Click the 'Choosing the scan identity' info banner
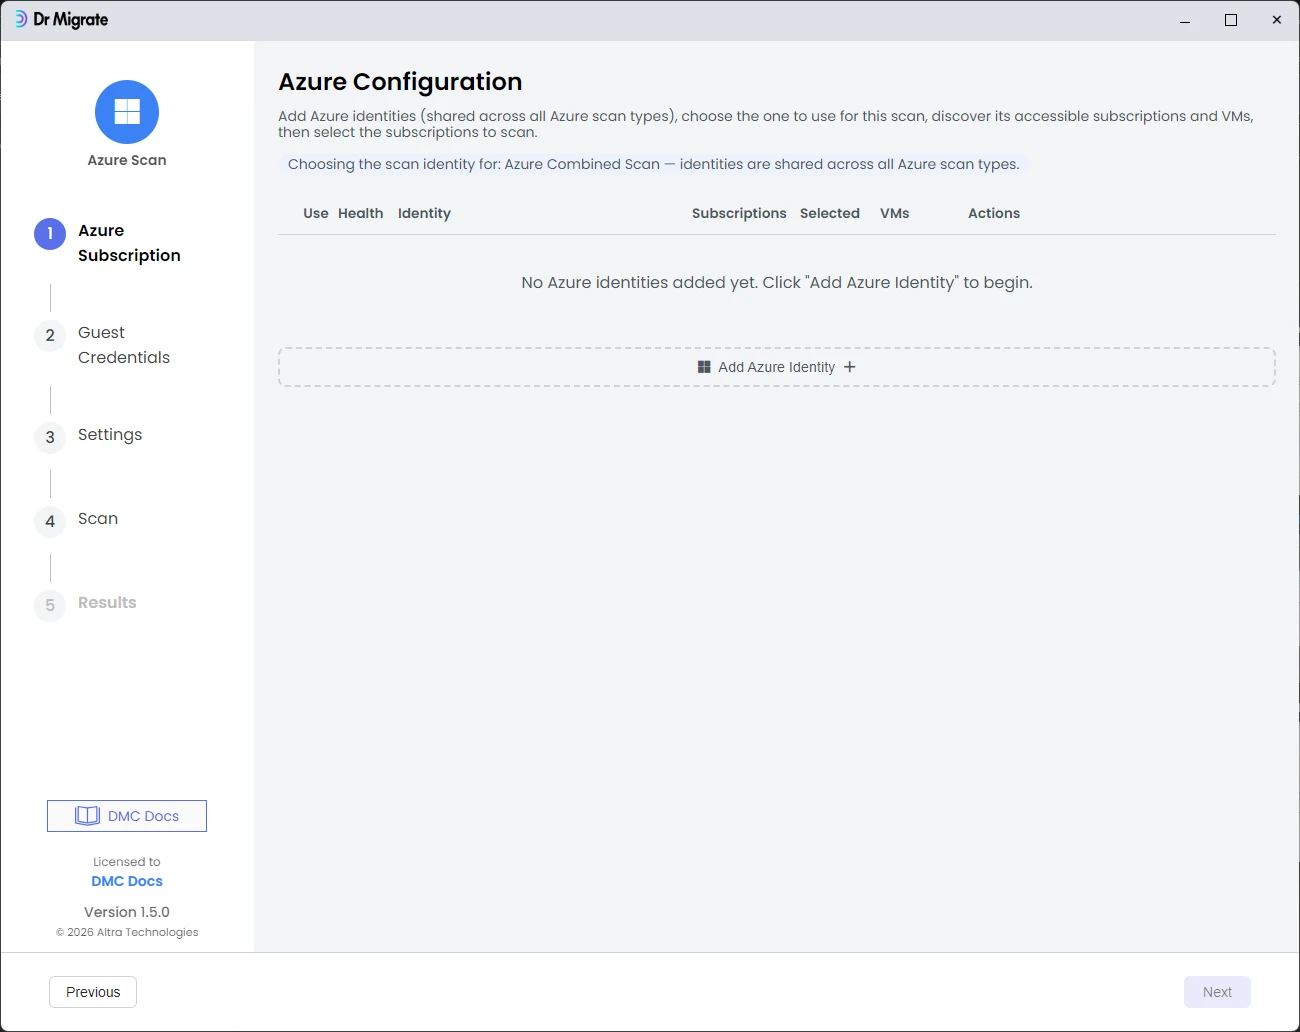 (654, 164)
